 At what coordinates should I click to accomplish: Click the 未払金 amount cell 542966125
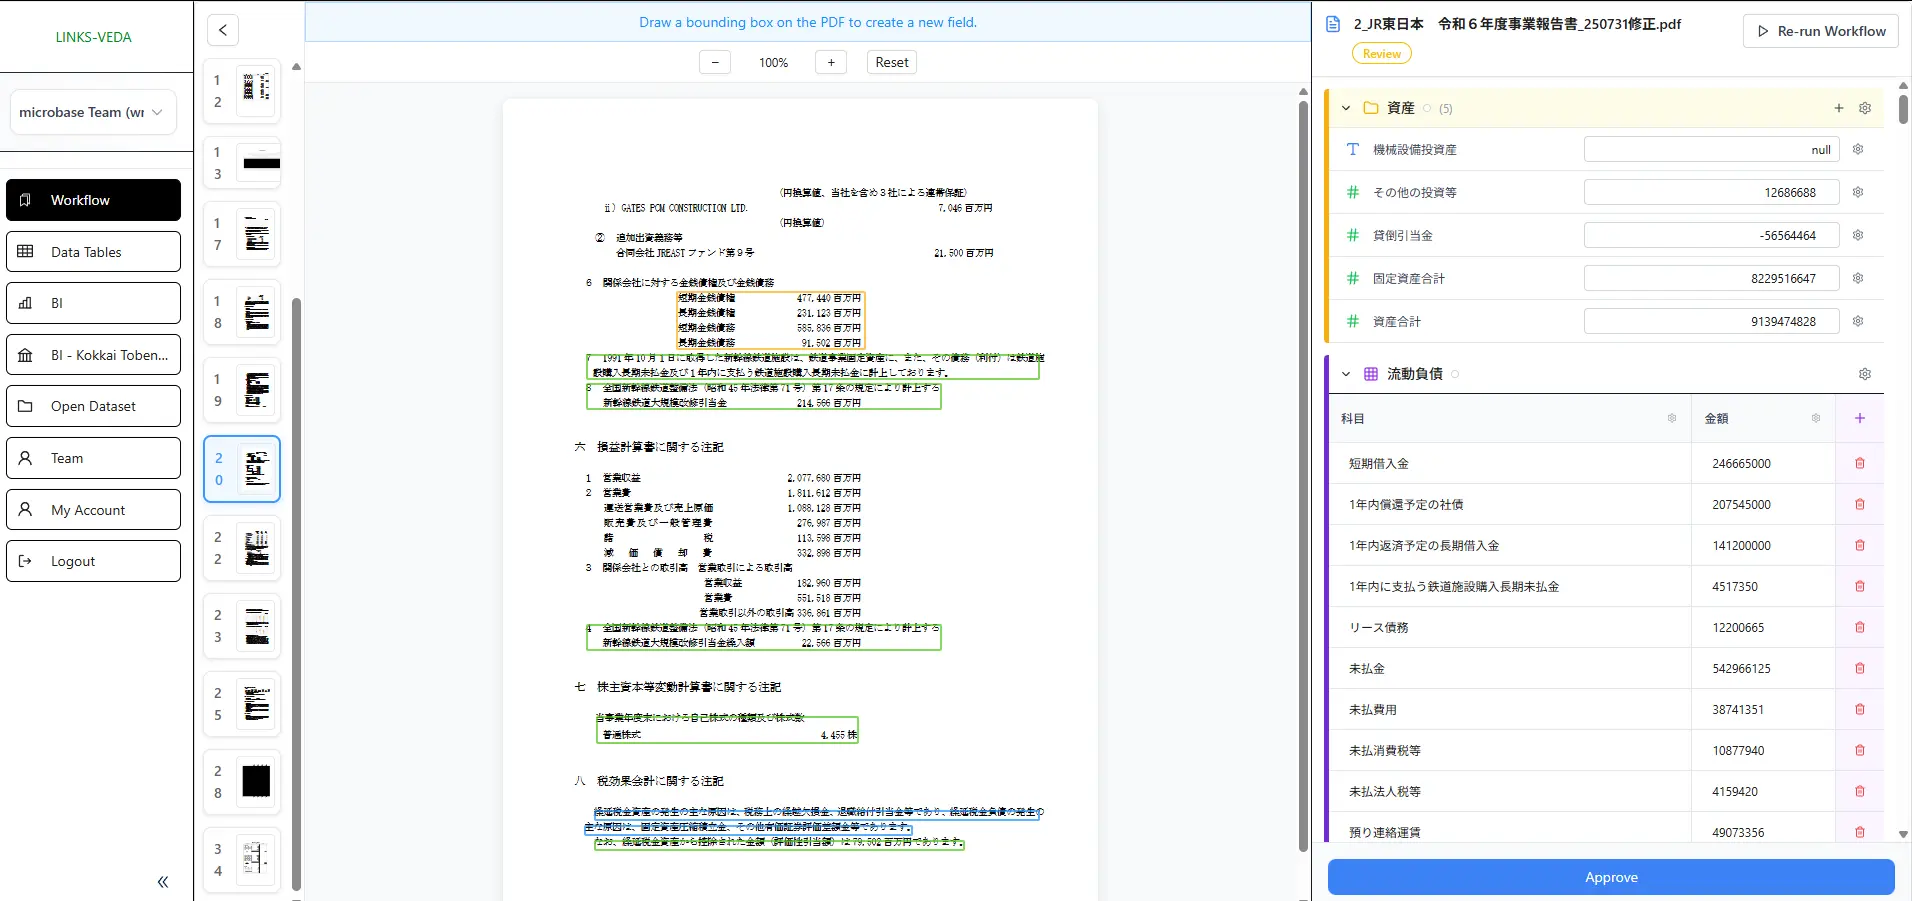tap(1763, 668)
